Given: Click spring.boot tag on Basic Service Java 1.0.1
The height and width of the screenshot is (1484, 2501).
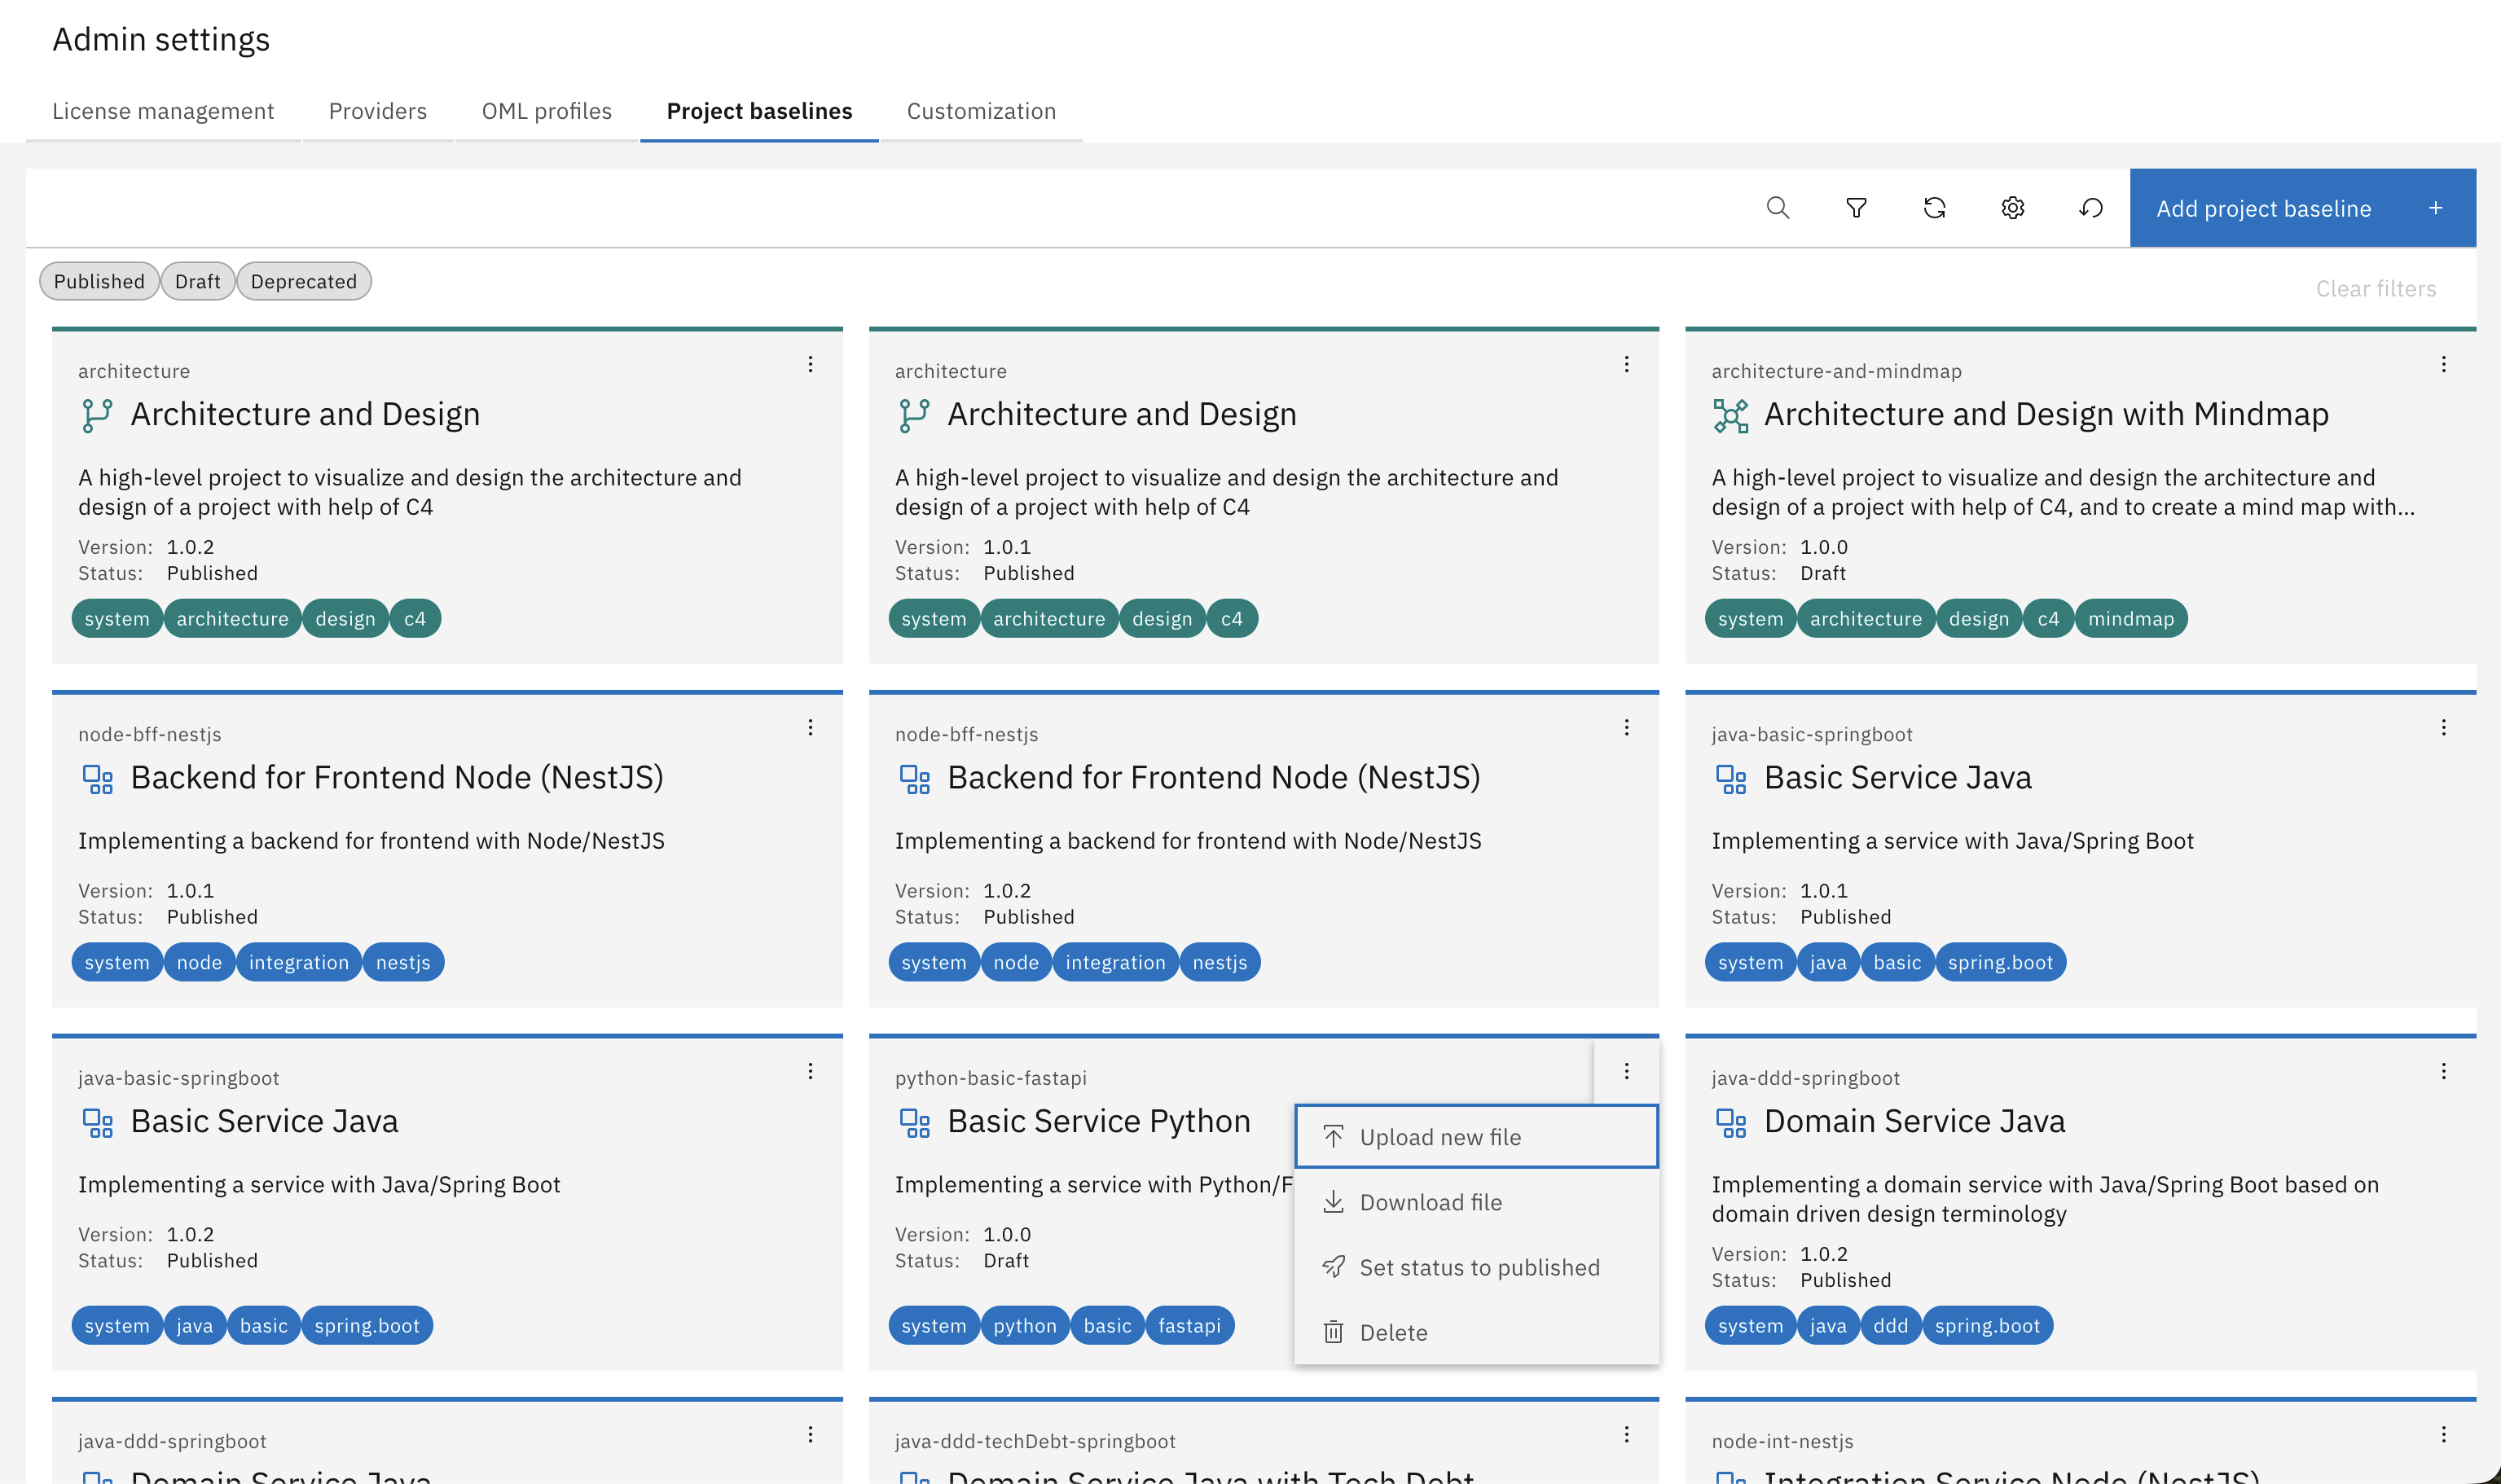Looking at the screenshot, I should 2000,963.
